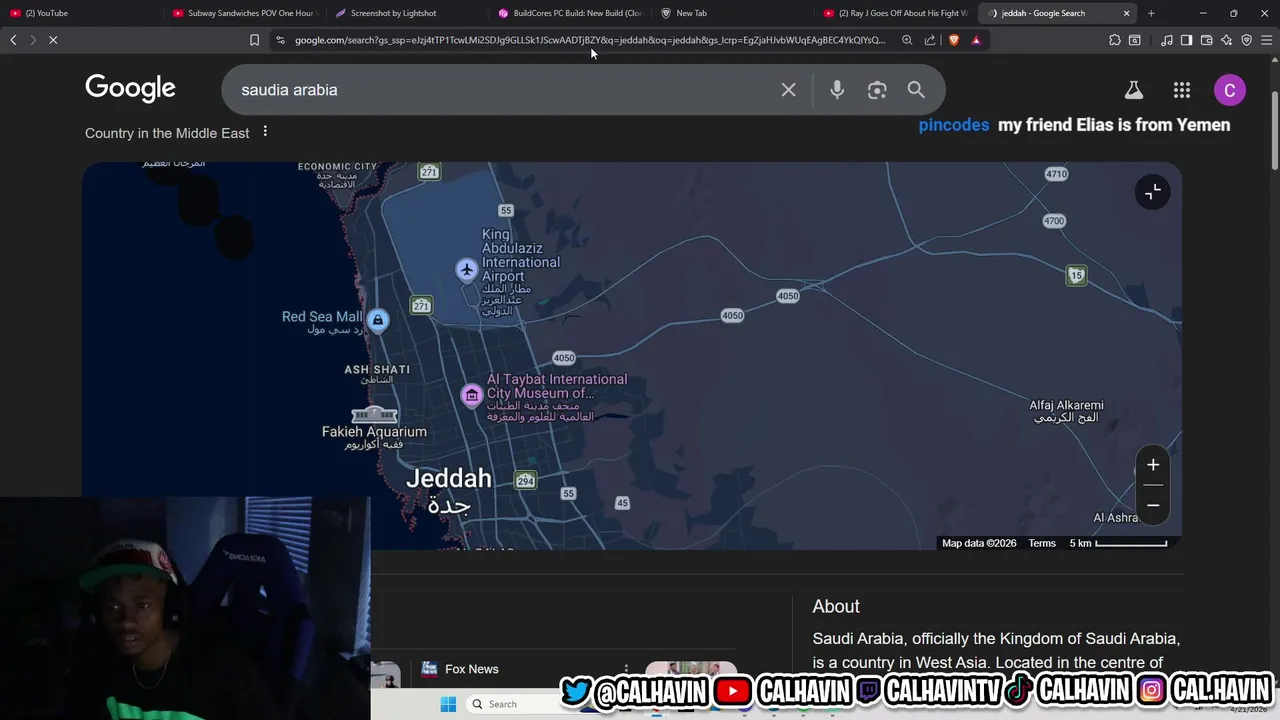Click the King Abdulaziz Airport map pin
Viewport: 1280px width, 720px height.
[x=466, y=270]
